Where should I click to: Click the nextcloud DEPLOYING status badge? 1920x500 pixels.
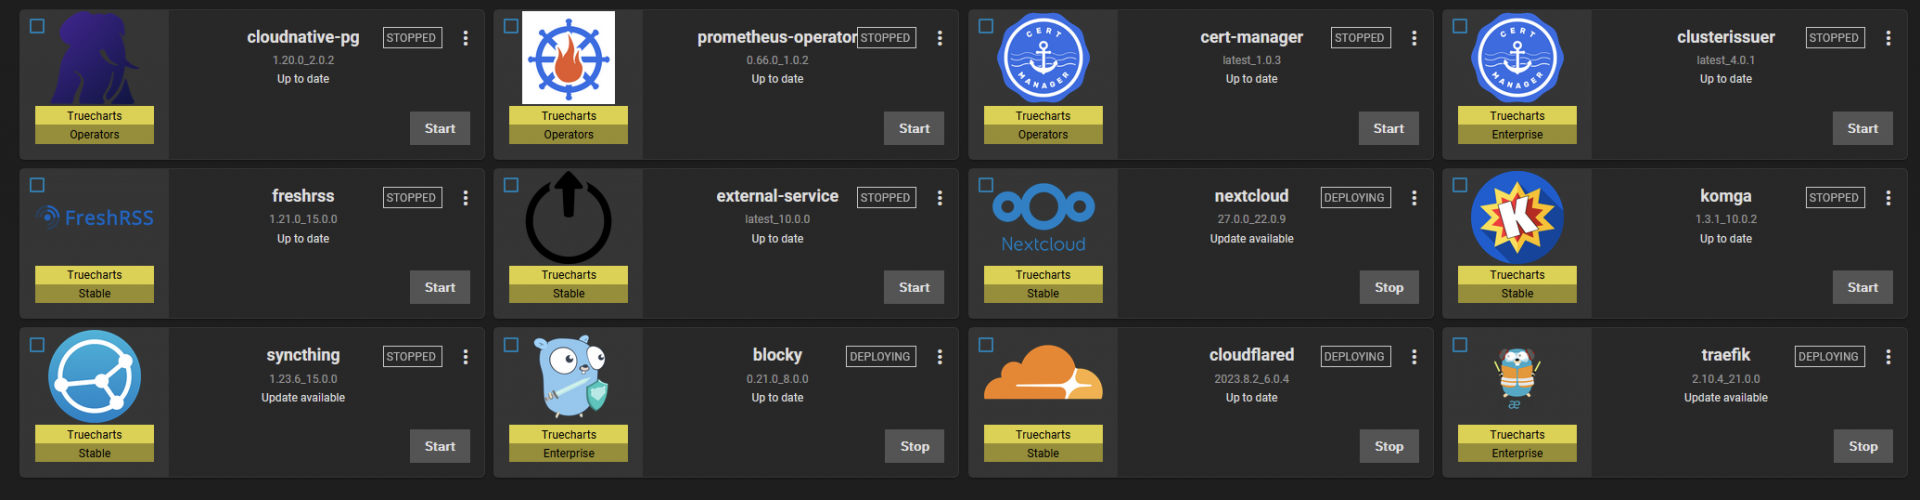(1354, 198)
